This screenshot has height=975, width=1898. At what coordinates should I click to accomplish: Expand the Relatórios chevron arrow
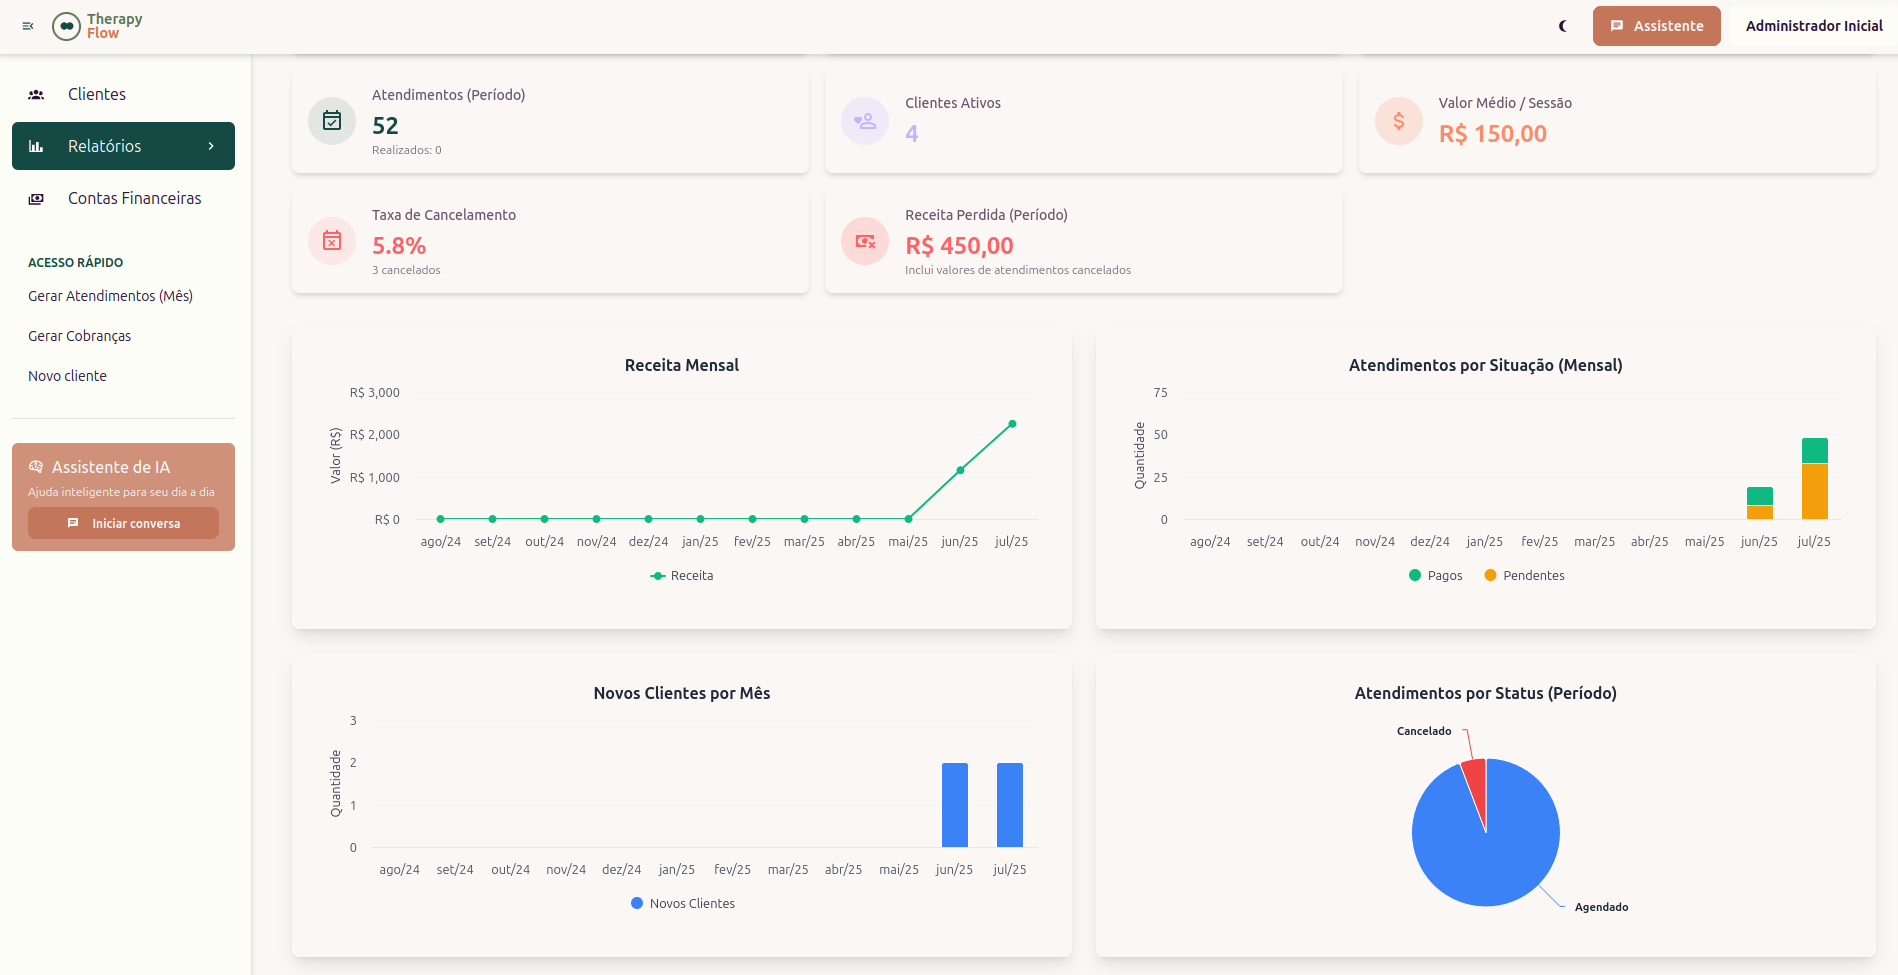[211, 146]
